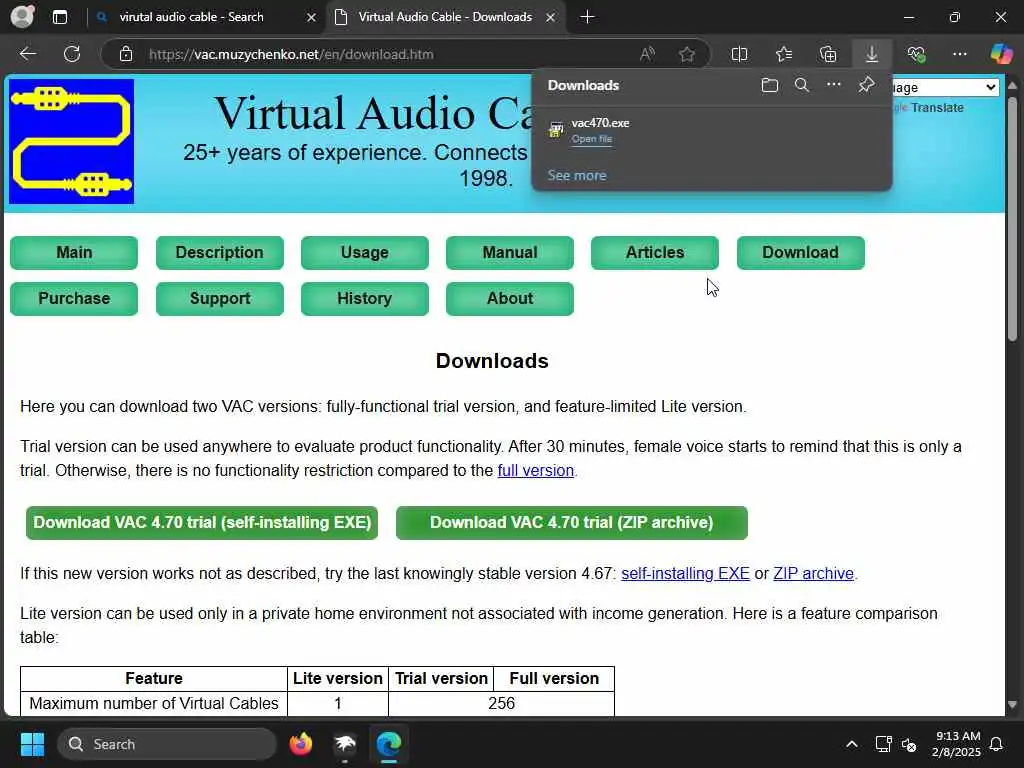Toggle the Downloads toolbar icon
Screen dimensions: 1024x768
[x=872, y=54]
